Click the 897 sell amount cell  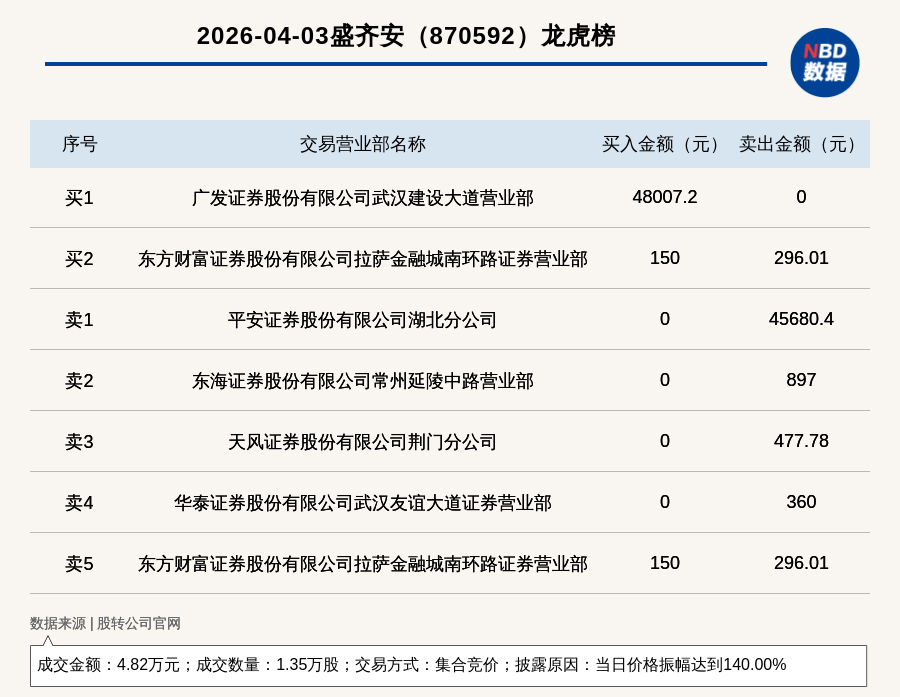point(801,380)
